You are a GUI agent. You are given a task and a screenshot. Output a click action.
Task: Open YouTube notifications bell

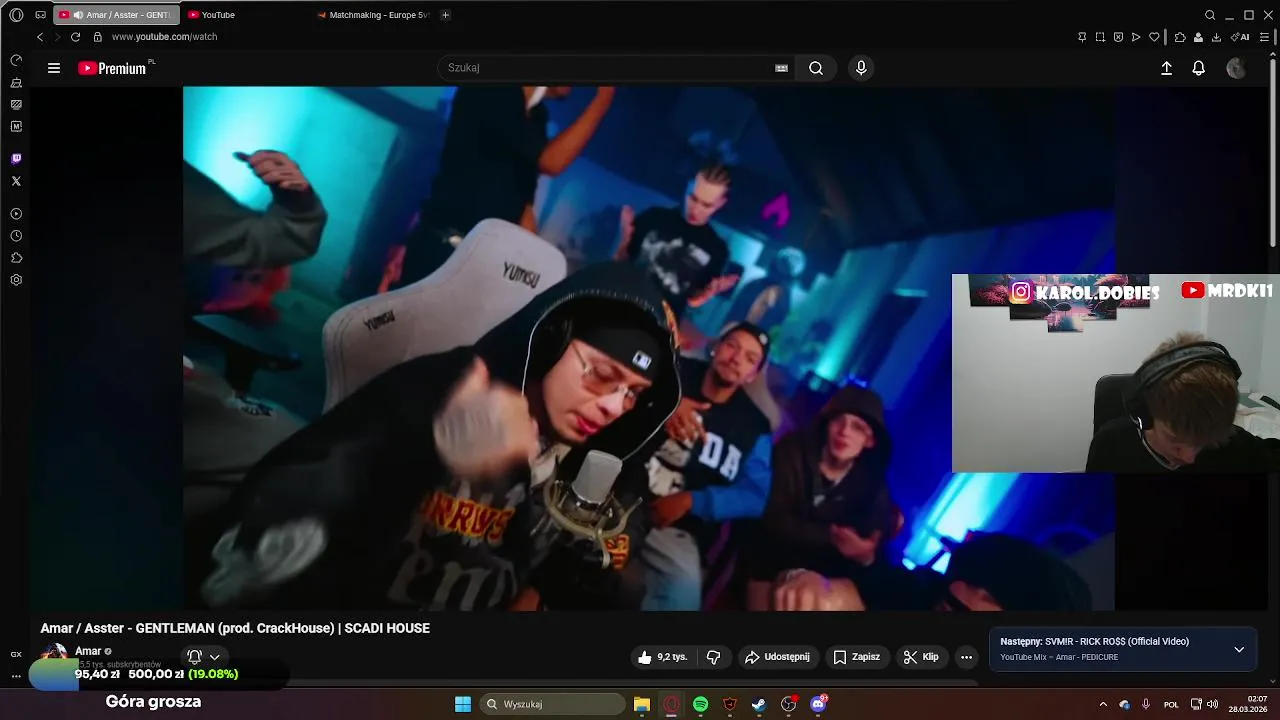[1198, 68]
